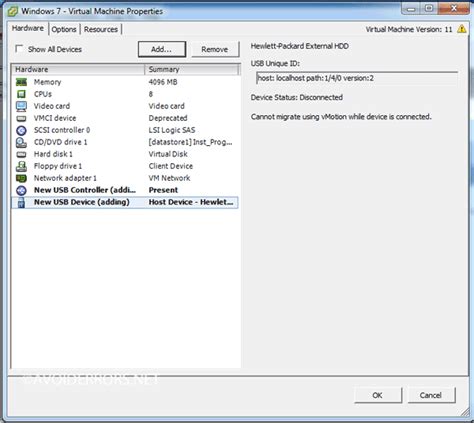Viewport: 474px width, 423px height.
Task: Click the Remove button
Action: click(x=215, y=49)
